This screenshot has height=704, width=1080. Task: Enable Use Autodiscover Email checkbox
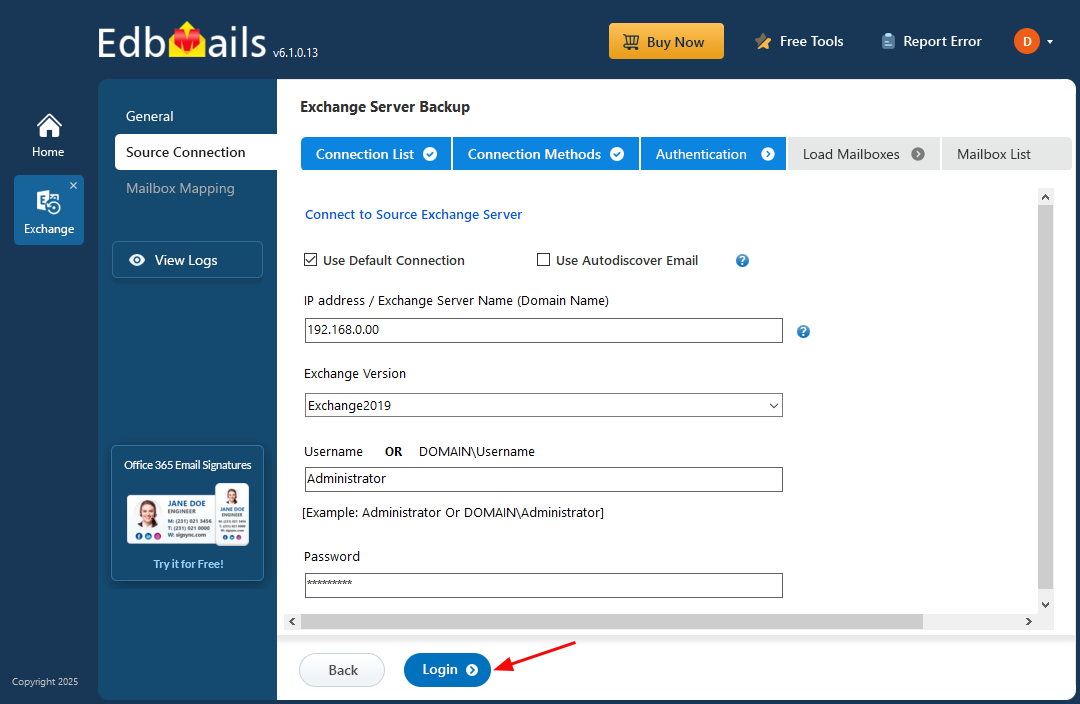(543, 260)
